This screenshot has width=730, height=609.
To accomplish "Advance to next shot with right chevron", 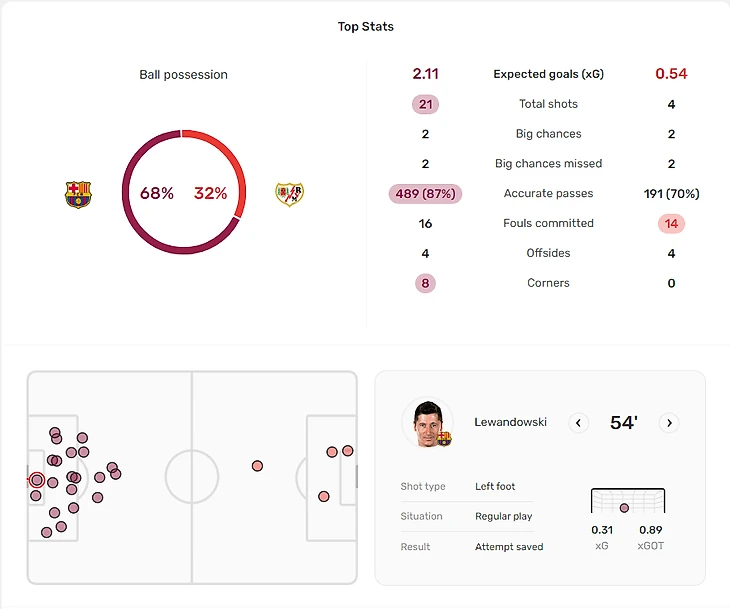I will tap(669, 423).
